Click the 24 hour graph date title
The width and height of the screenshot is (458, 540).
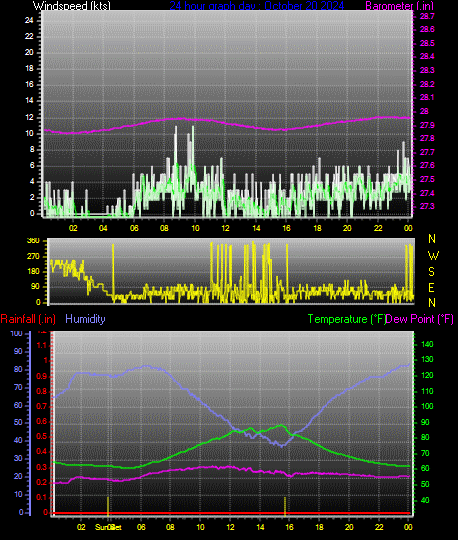click(x=257, y=6)
